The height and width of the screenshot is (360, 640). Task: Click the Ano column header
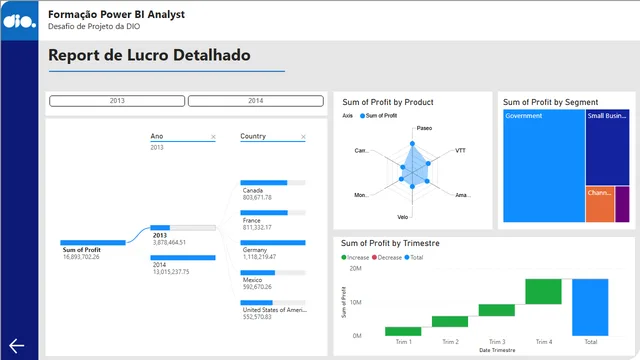(157, 136)
